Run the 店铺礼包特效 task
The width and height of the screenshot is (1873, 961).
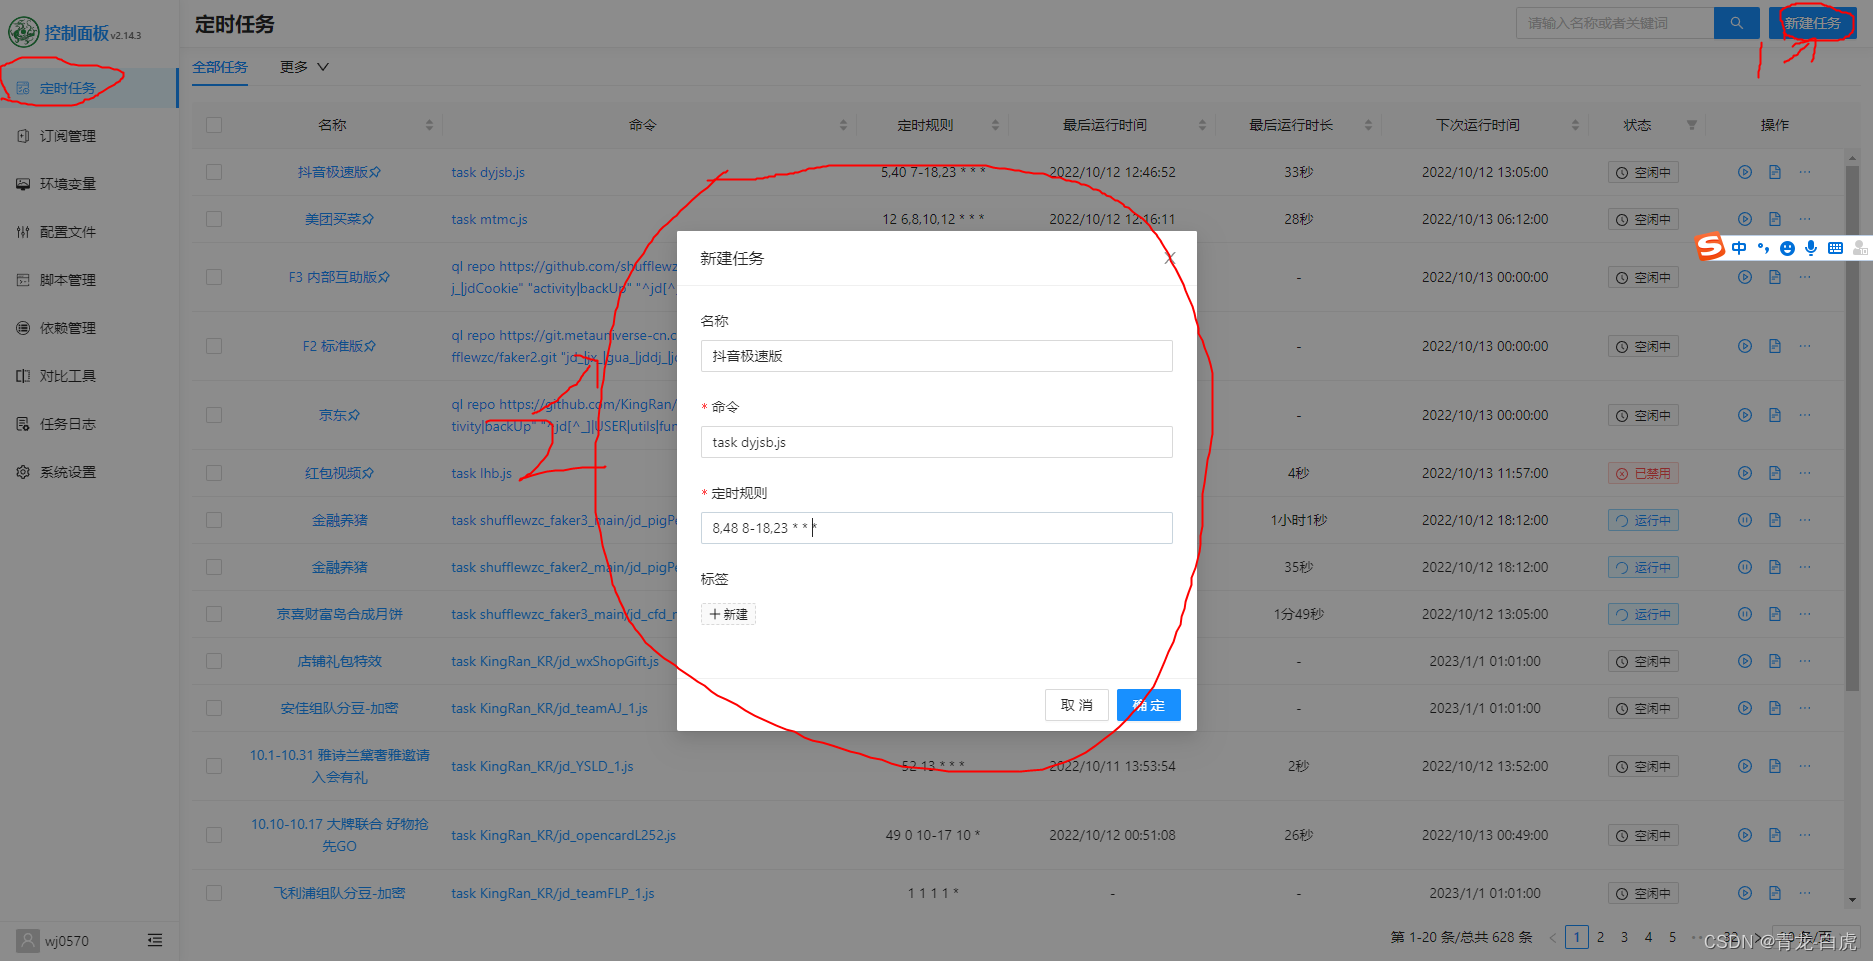coord(1745,661)
